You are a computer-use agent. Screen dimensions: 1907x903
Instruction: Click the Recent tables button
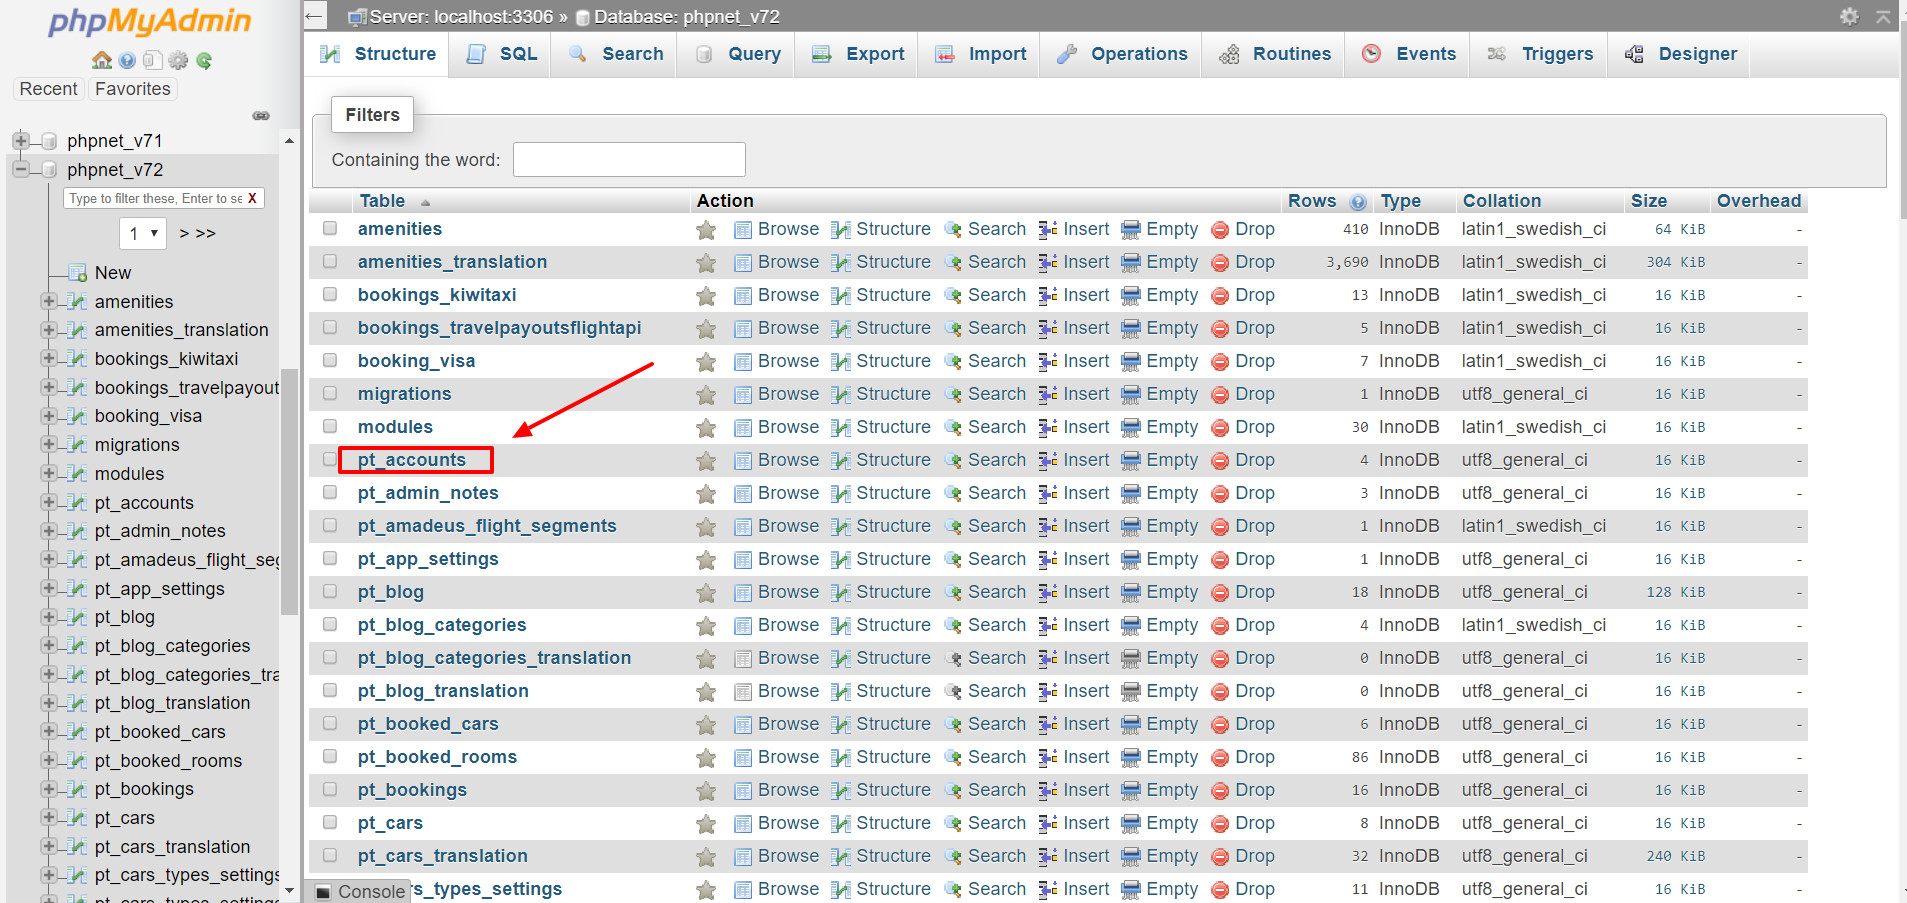(48, 89)
